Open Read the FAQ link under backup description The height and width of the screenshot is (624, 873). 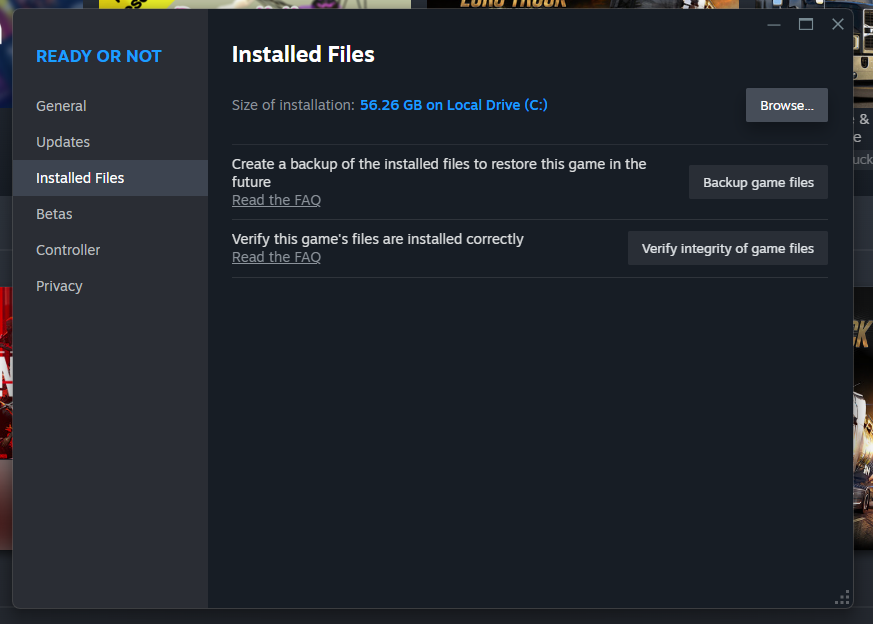pyautogui.click(x=276, y=200)
